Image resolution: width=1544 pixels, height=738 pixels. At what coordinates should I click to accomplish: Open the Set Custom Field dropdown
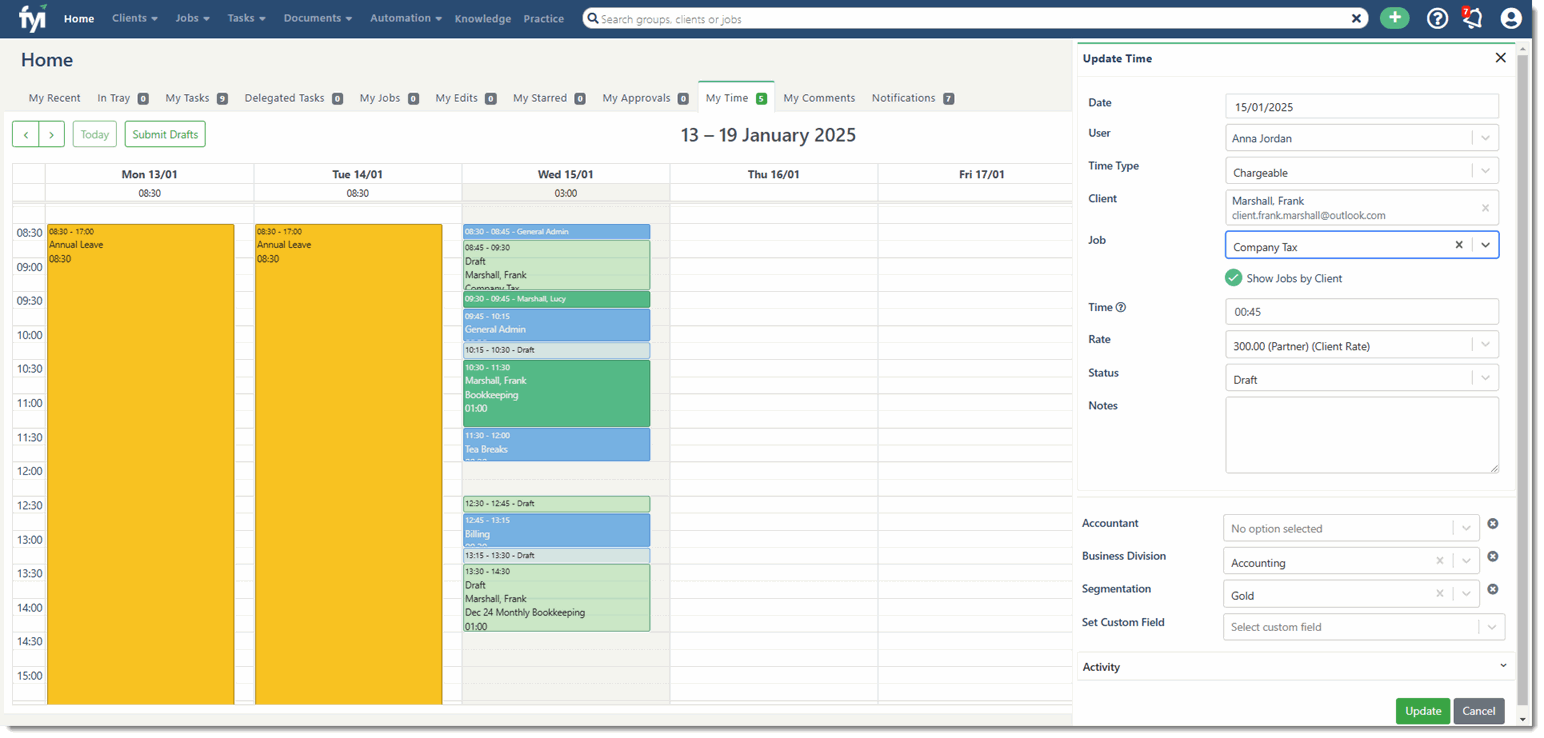pyautogui.click(x=1364, y=627)
